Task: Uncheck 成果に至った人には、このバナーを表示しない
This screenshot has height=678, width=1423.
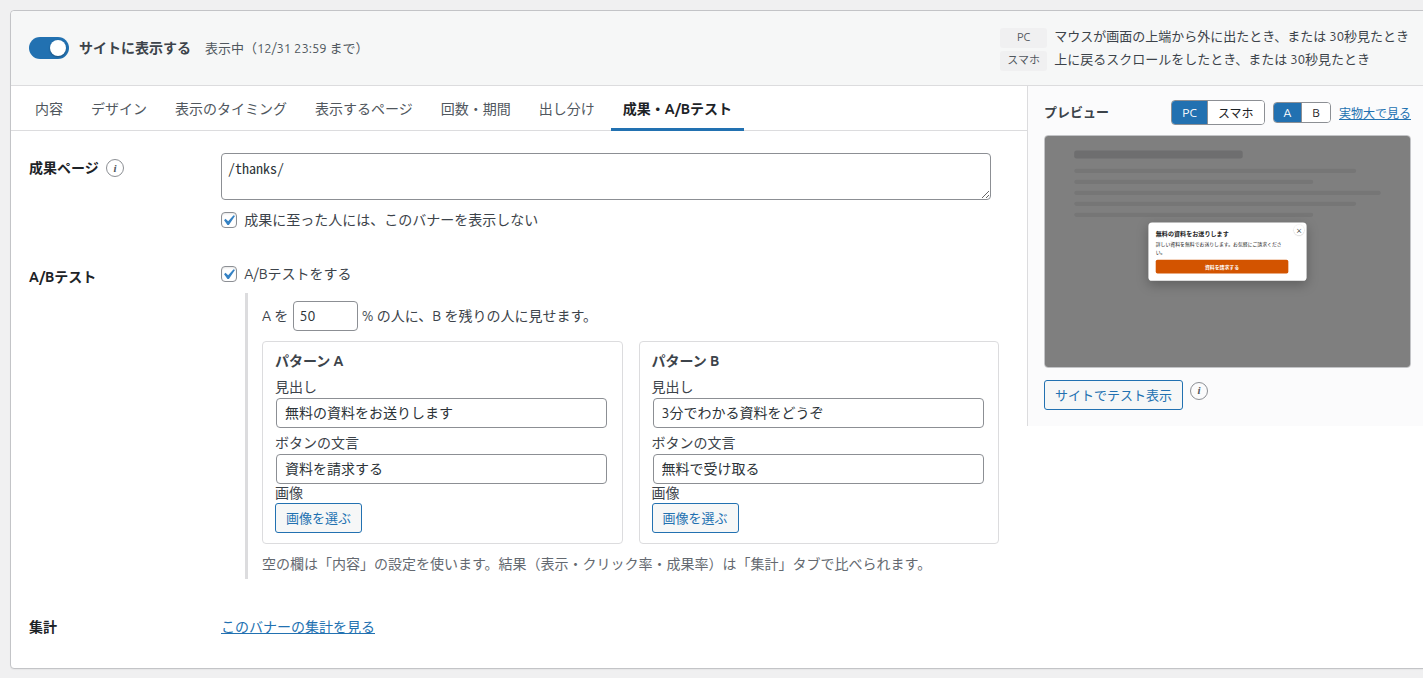Action: click(229, 220)
